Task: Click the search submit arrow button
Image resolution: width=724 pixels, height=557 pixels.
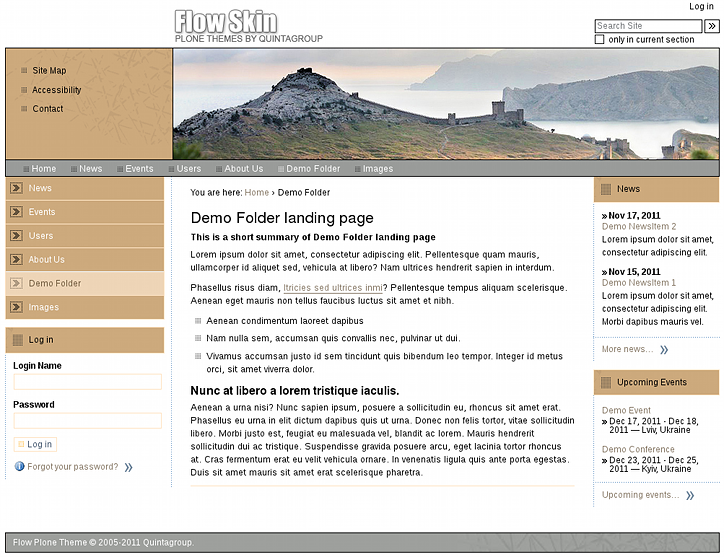Action: 712,26
